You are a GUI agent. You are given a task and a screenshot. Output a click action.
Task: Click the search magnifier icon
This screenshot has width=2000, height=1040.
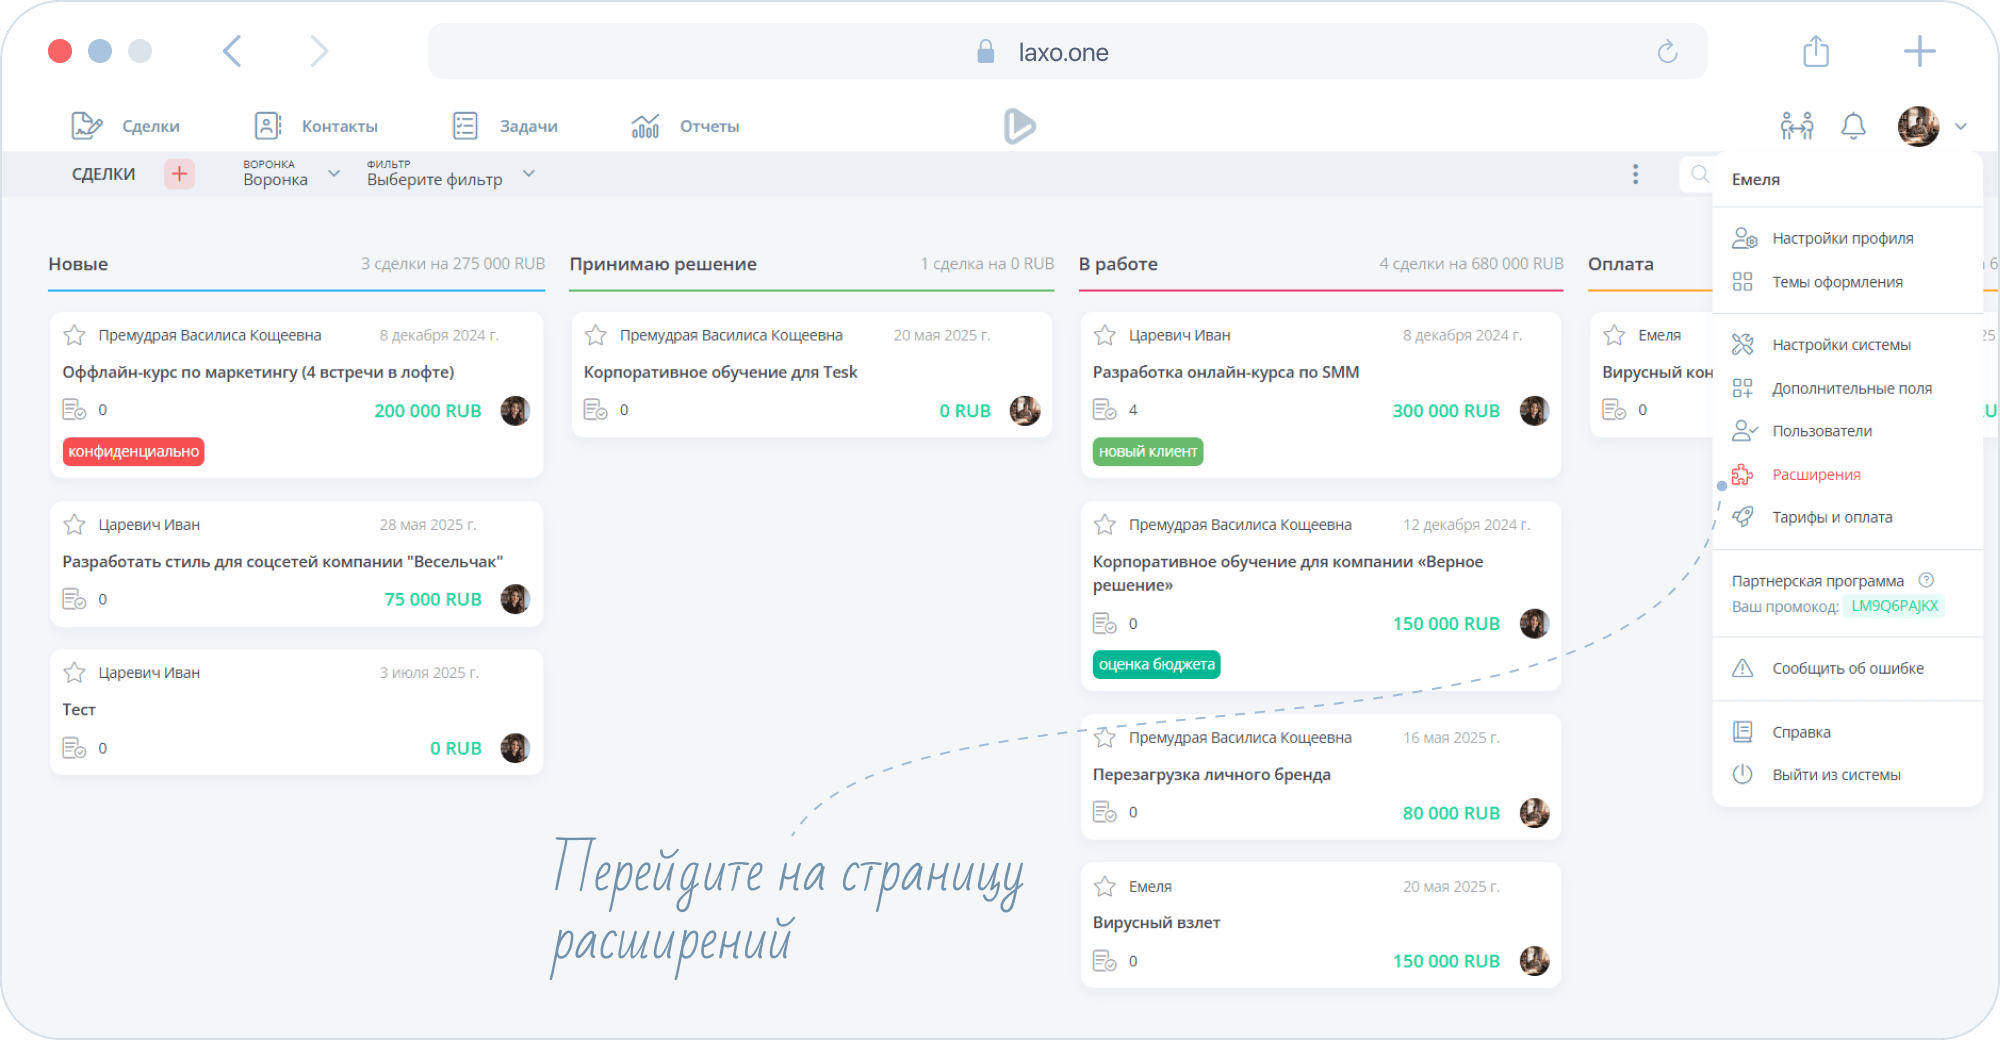tap(1699, 174)
